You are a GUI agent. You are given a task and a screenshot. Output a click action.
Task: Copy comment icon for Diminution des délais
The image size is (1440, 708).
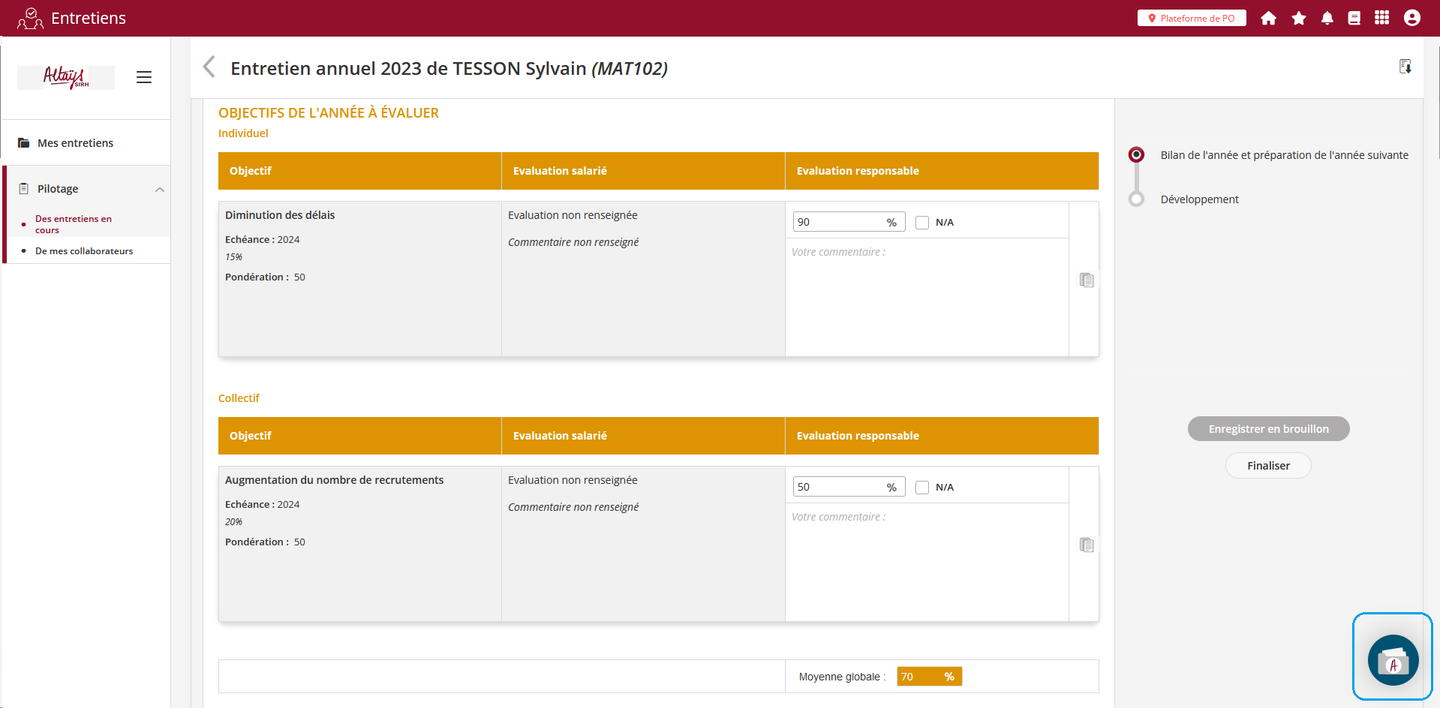(x=1086, y=280)
